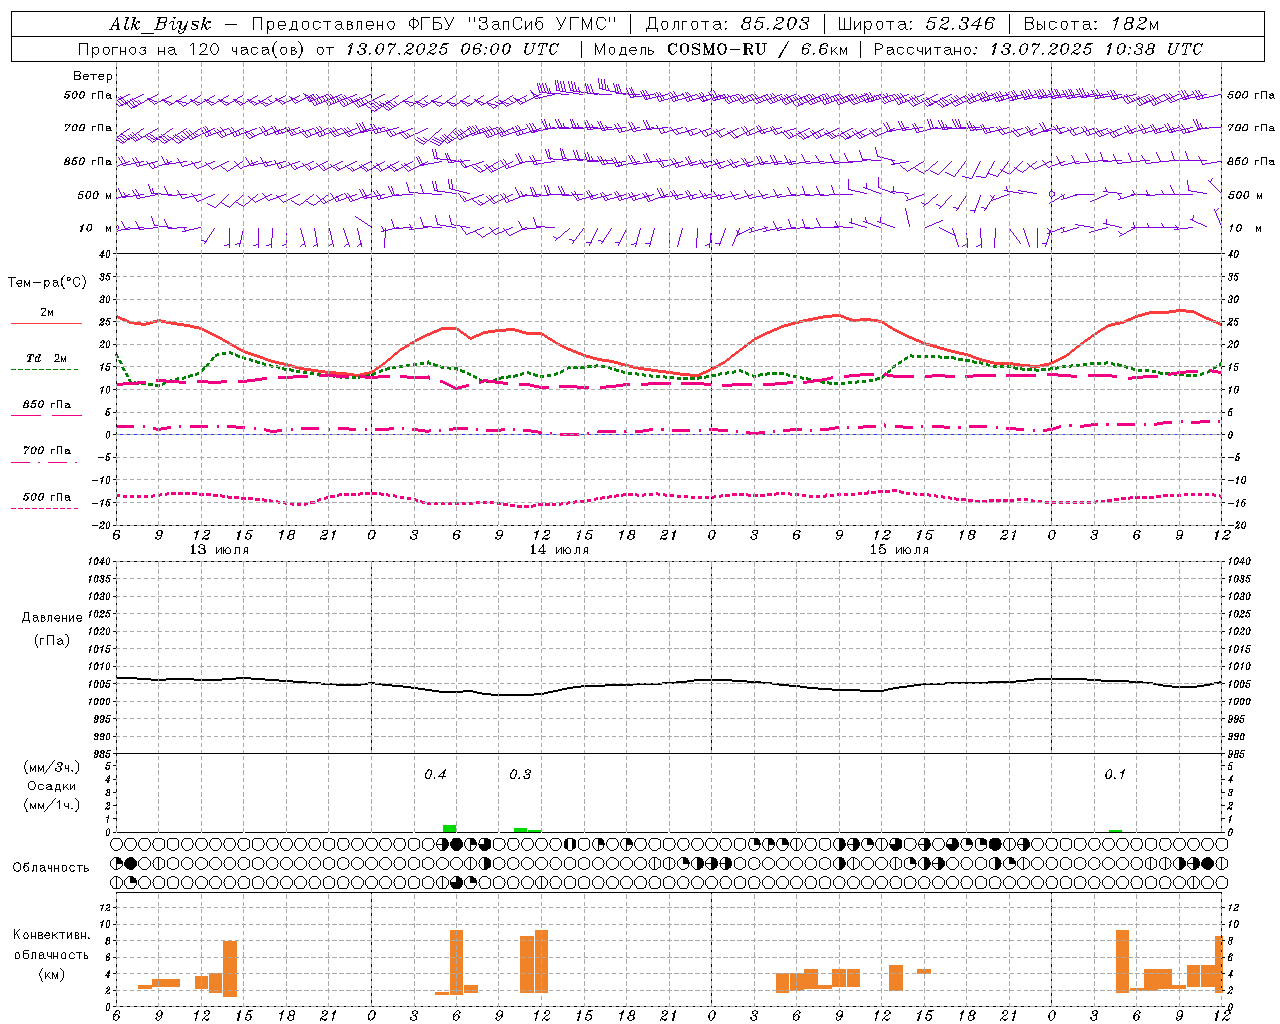Click the 'Давление' pressure panel label
This screenshot has height=1024, width=1280.
tap(52, 618)
